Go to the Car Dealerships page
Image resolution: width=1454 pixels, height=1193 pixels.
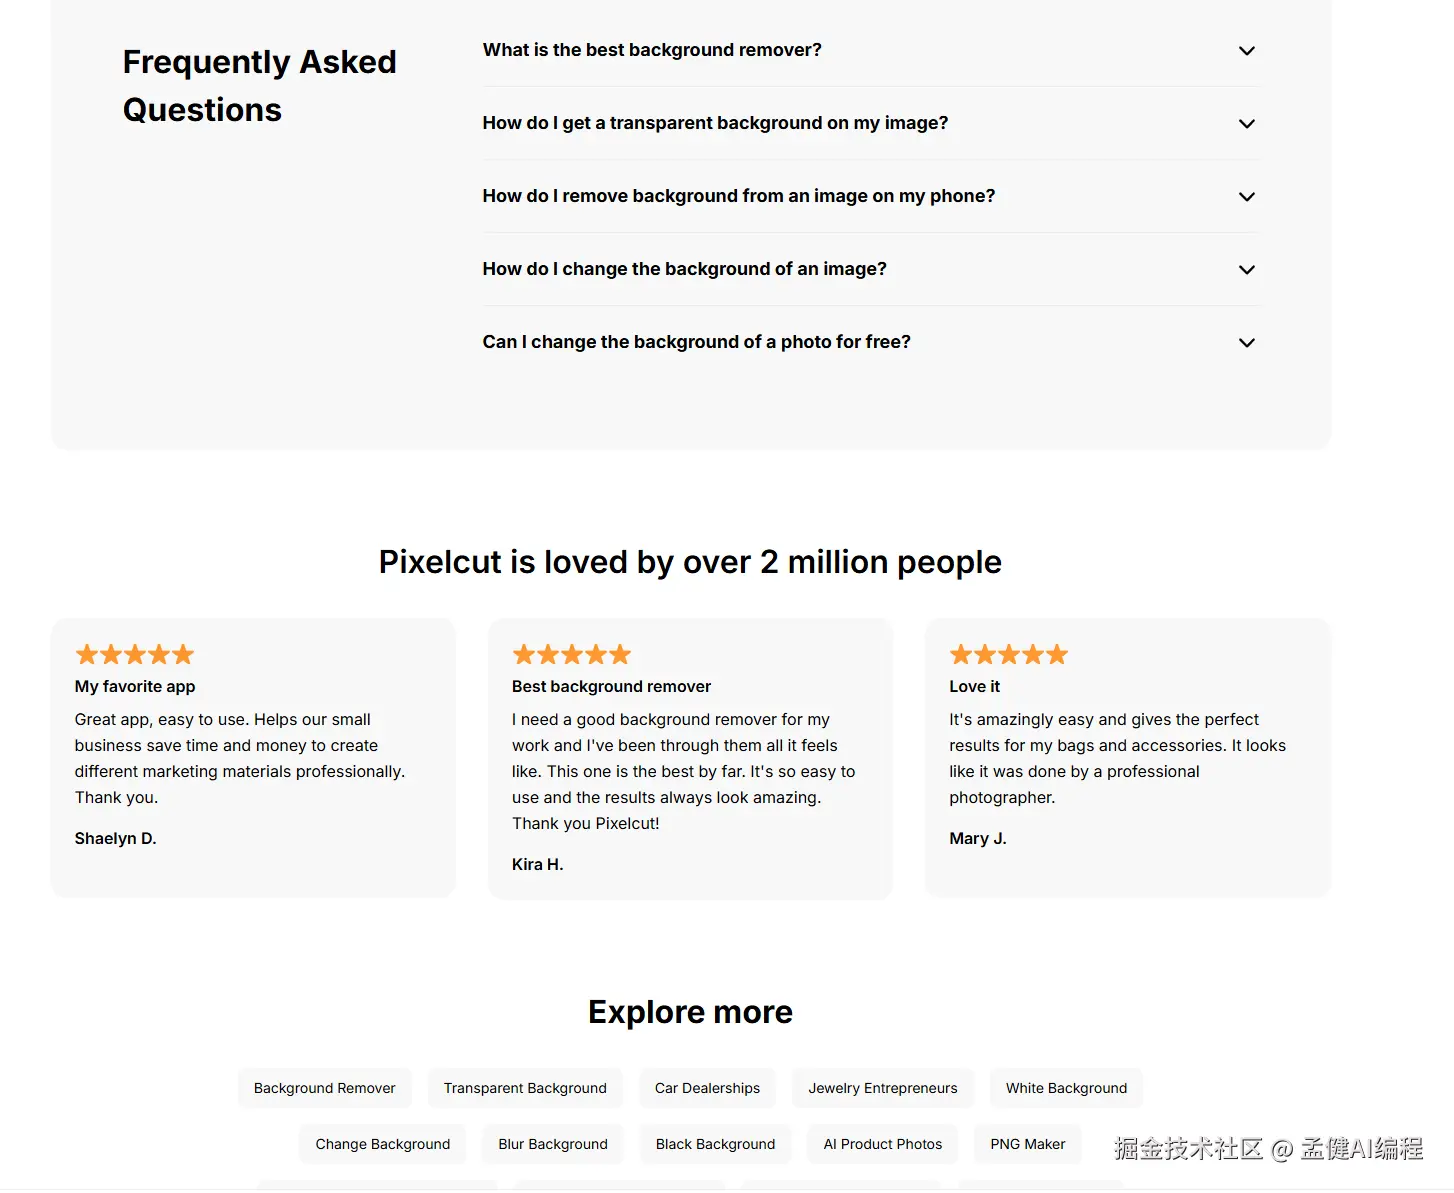707,1088
